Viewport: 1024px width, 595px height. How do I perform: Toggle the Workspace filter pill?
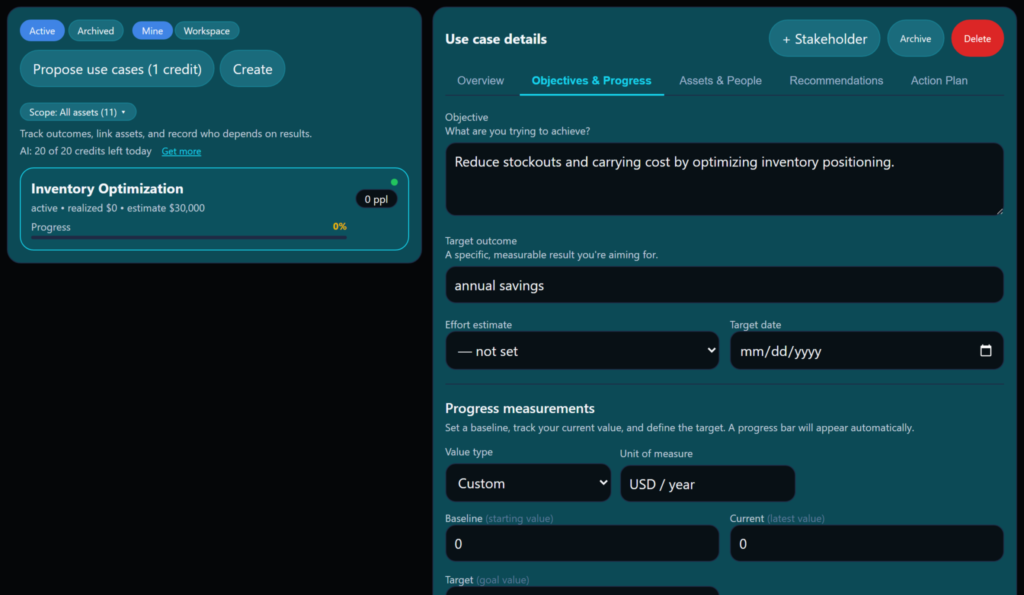[x=206, y=31]
